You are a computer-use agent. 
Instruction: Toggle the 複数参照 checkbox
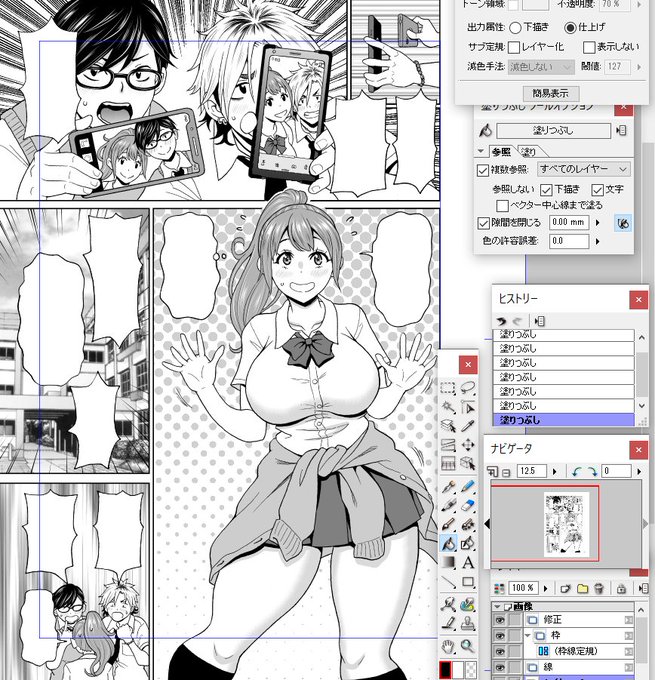483,170
